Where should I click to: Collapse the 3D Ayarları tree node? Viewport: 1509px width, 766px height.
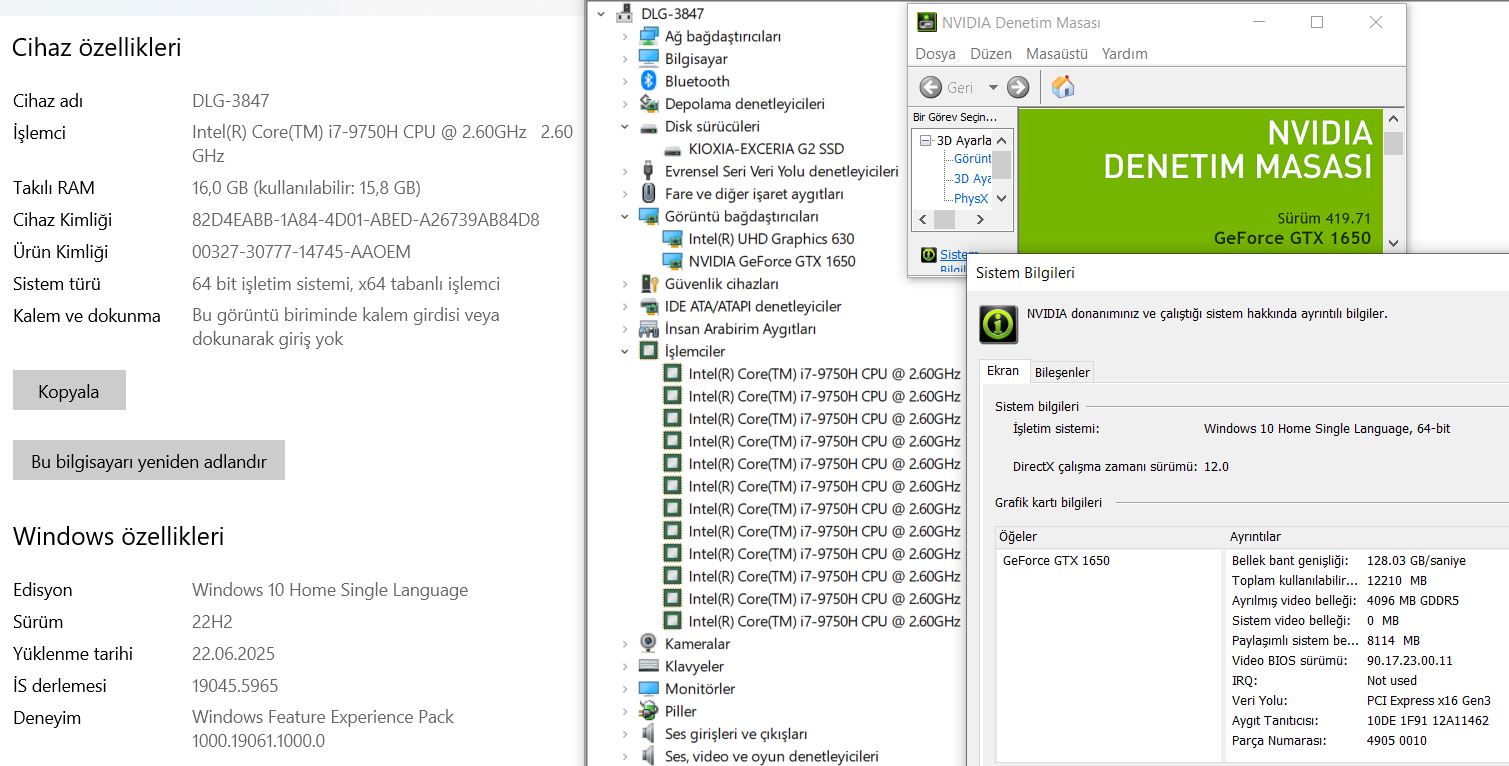(x=925, y=141)
